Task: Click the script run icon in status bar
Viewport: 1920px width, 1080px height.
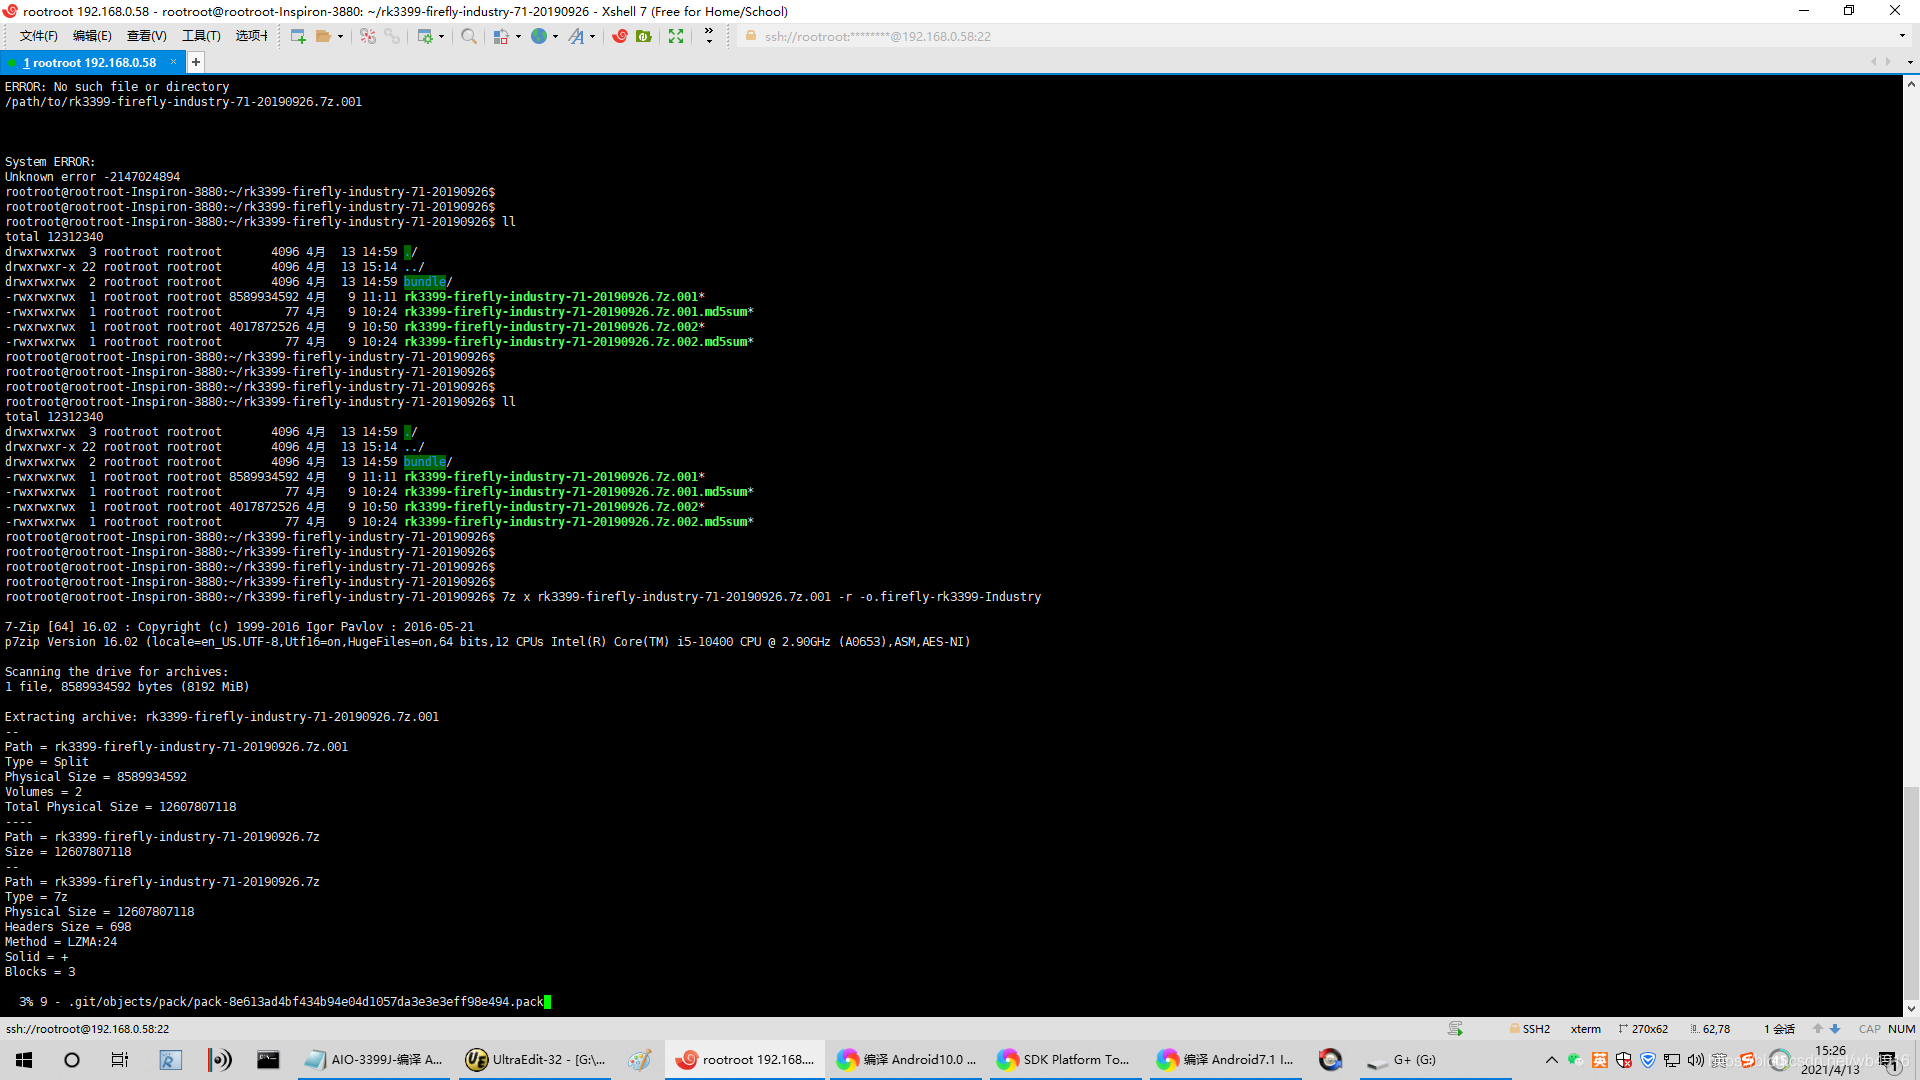Action: 1455,1029
